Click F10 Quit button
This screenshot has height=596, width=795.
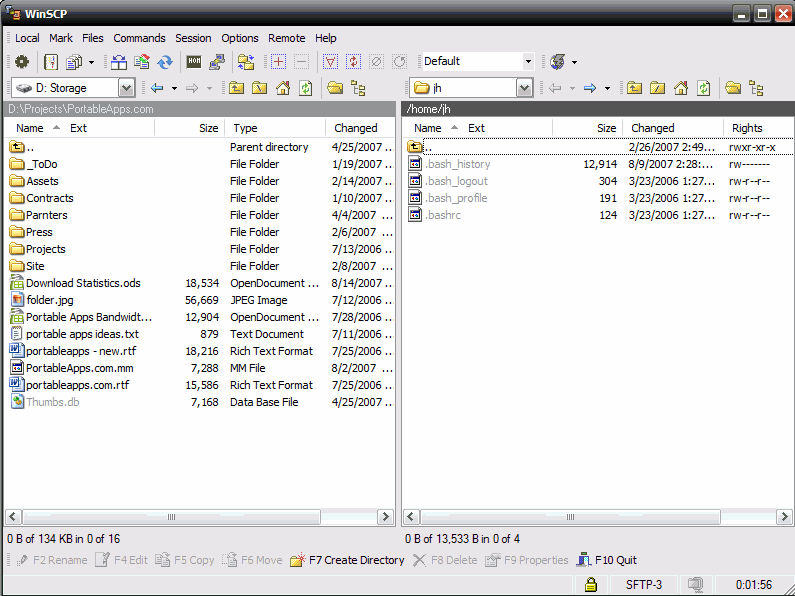[607, 560]
